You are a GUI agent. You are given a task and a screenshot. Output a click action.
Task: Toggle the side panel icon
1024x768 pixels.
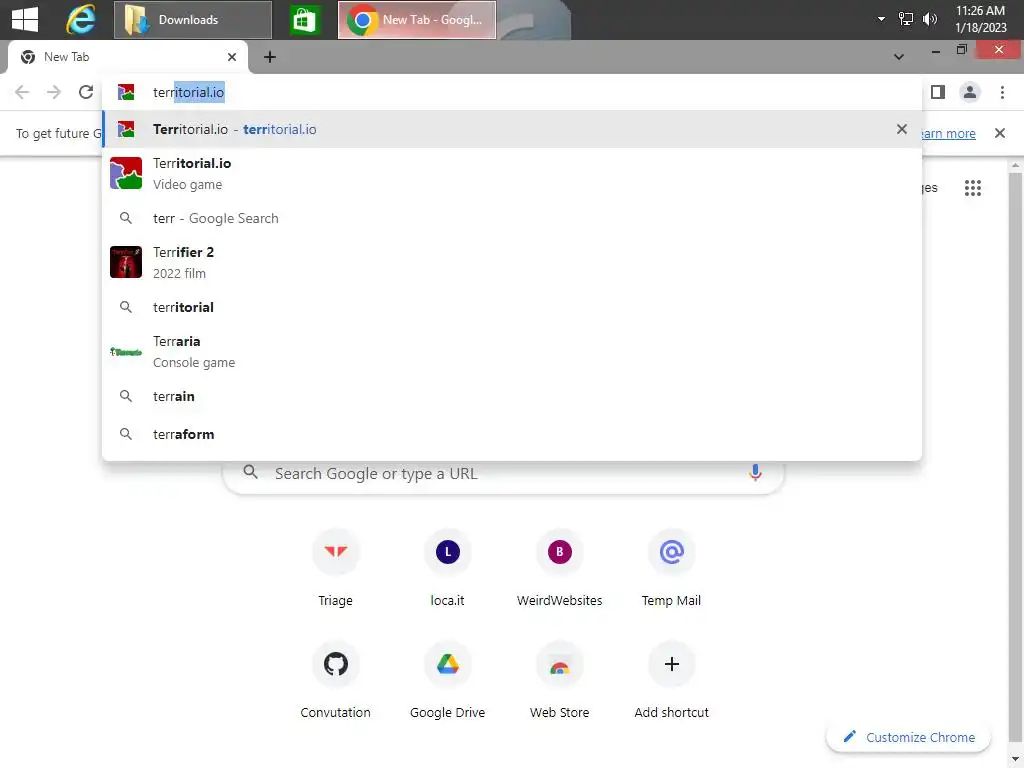938,92
